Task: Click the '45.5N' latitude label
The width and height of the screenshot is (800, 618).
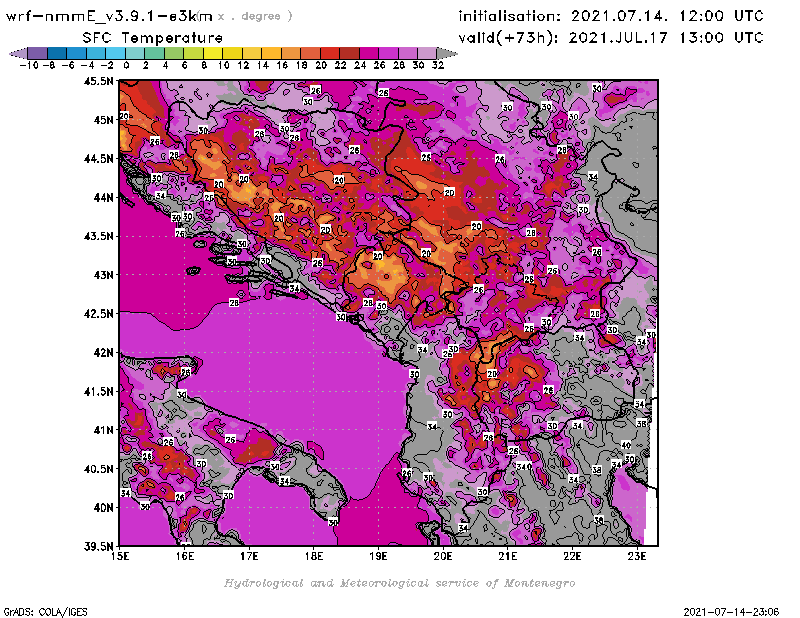Action: (x=98, y=81)
